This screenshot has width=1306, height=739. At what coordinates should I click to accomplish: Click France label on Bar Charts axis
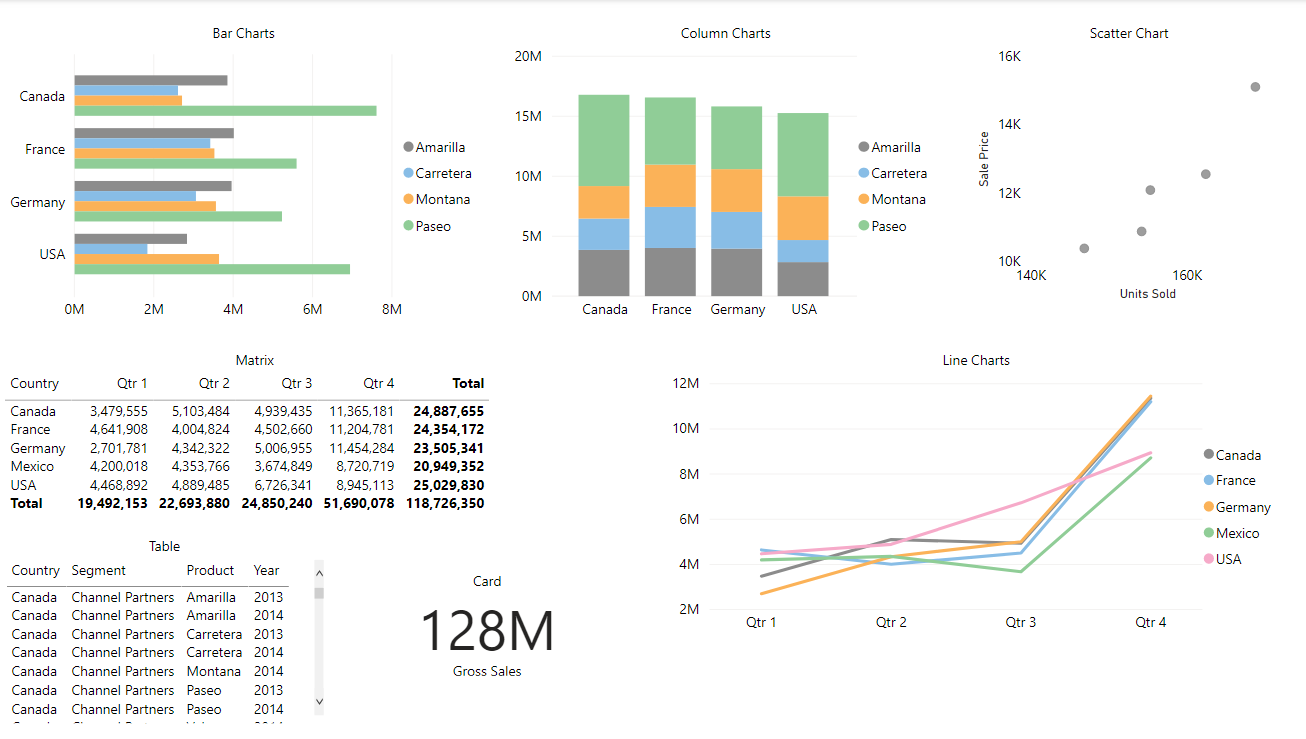pos(45,149)
